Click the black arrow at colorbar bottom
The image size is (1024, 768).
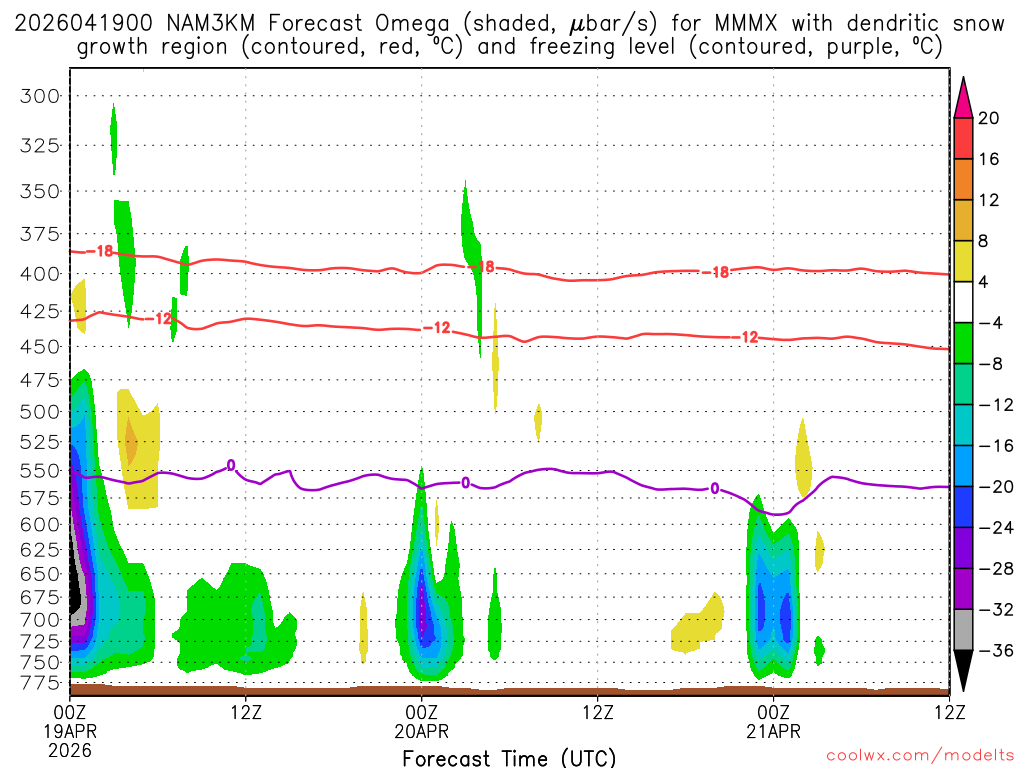click(x=963, y=671)
